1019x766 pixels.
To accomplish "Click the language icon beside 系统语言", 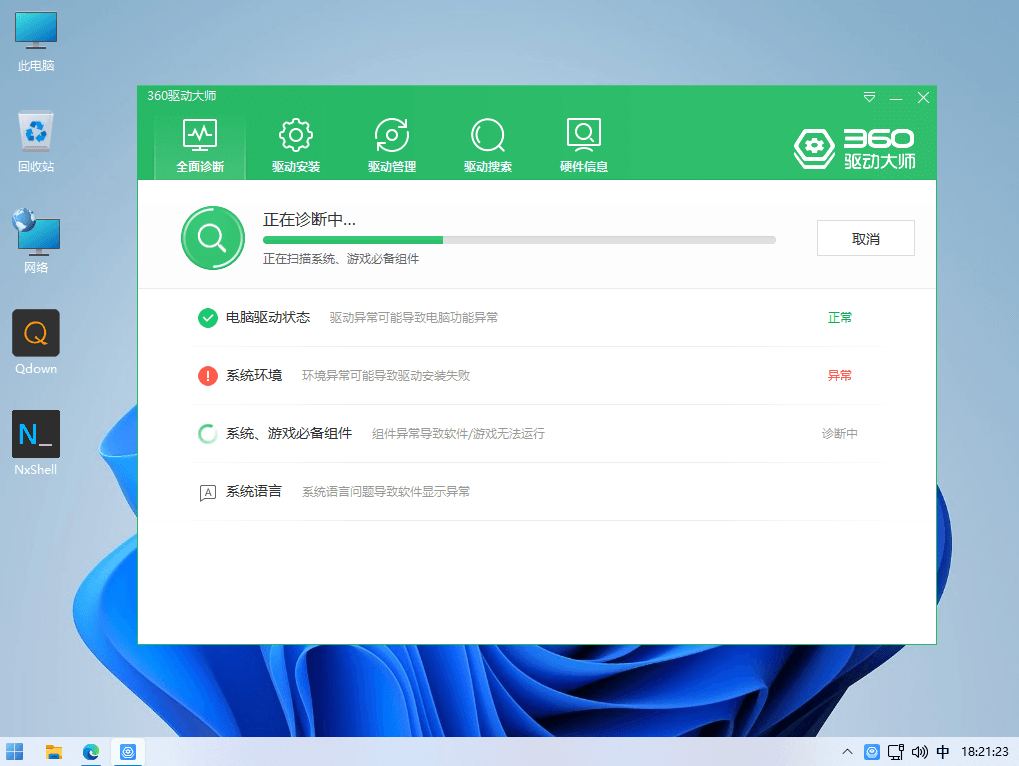I will click(208, 492).
